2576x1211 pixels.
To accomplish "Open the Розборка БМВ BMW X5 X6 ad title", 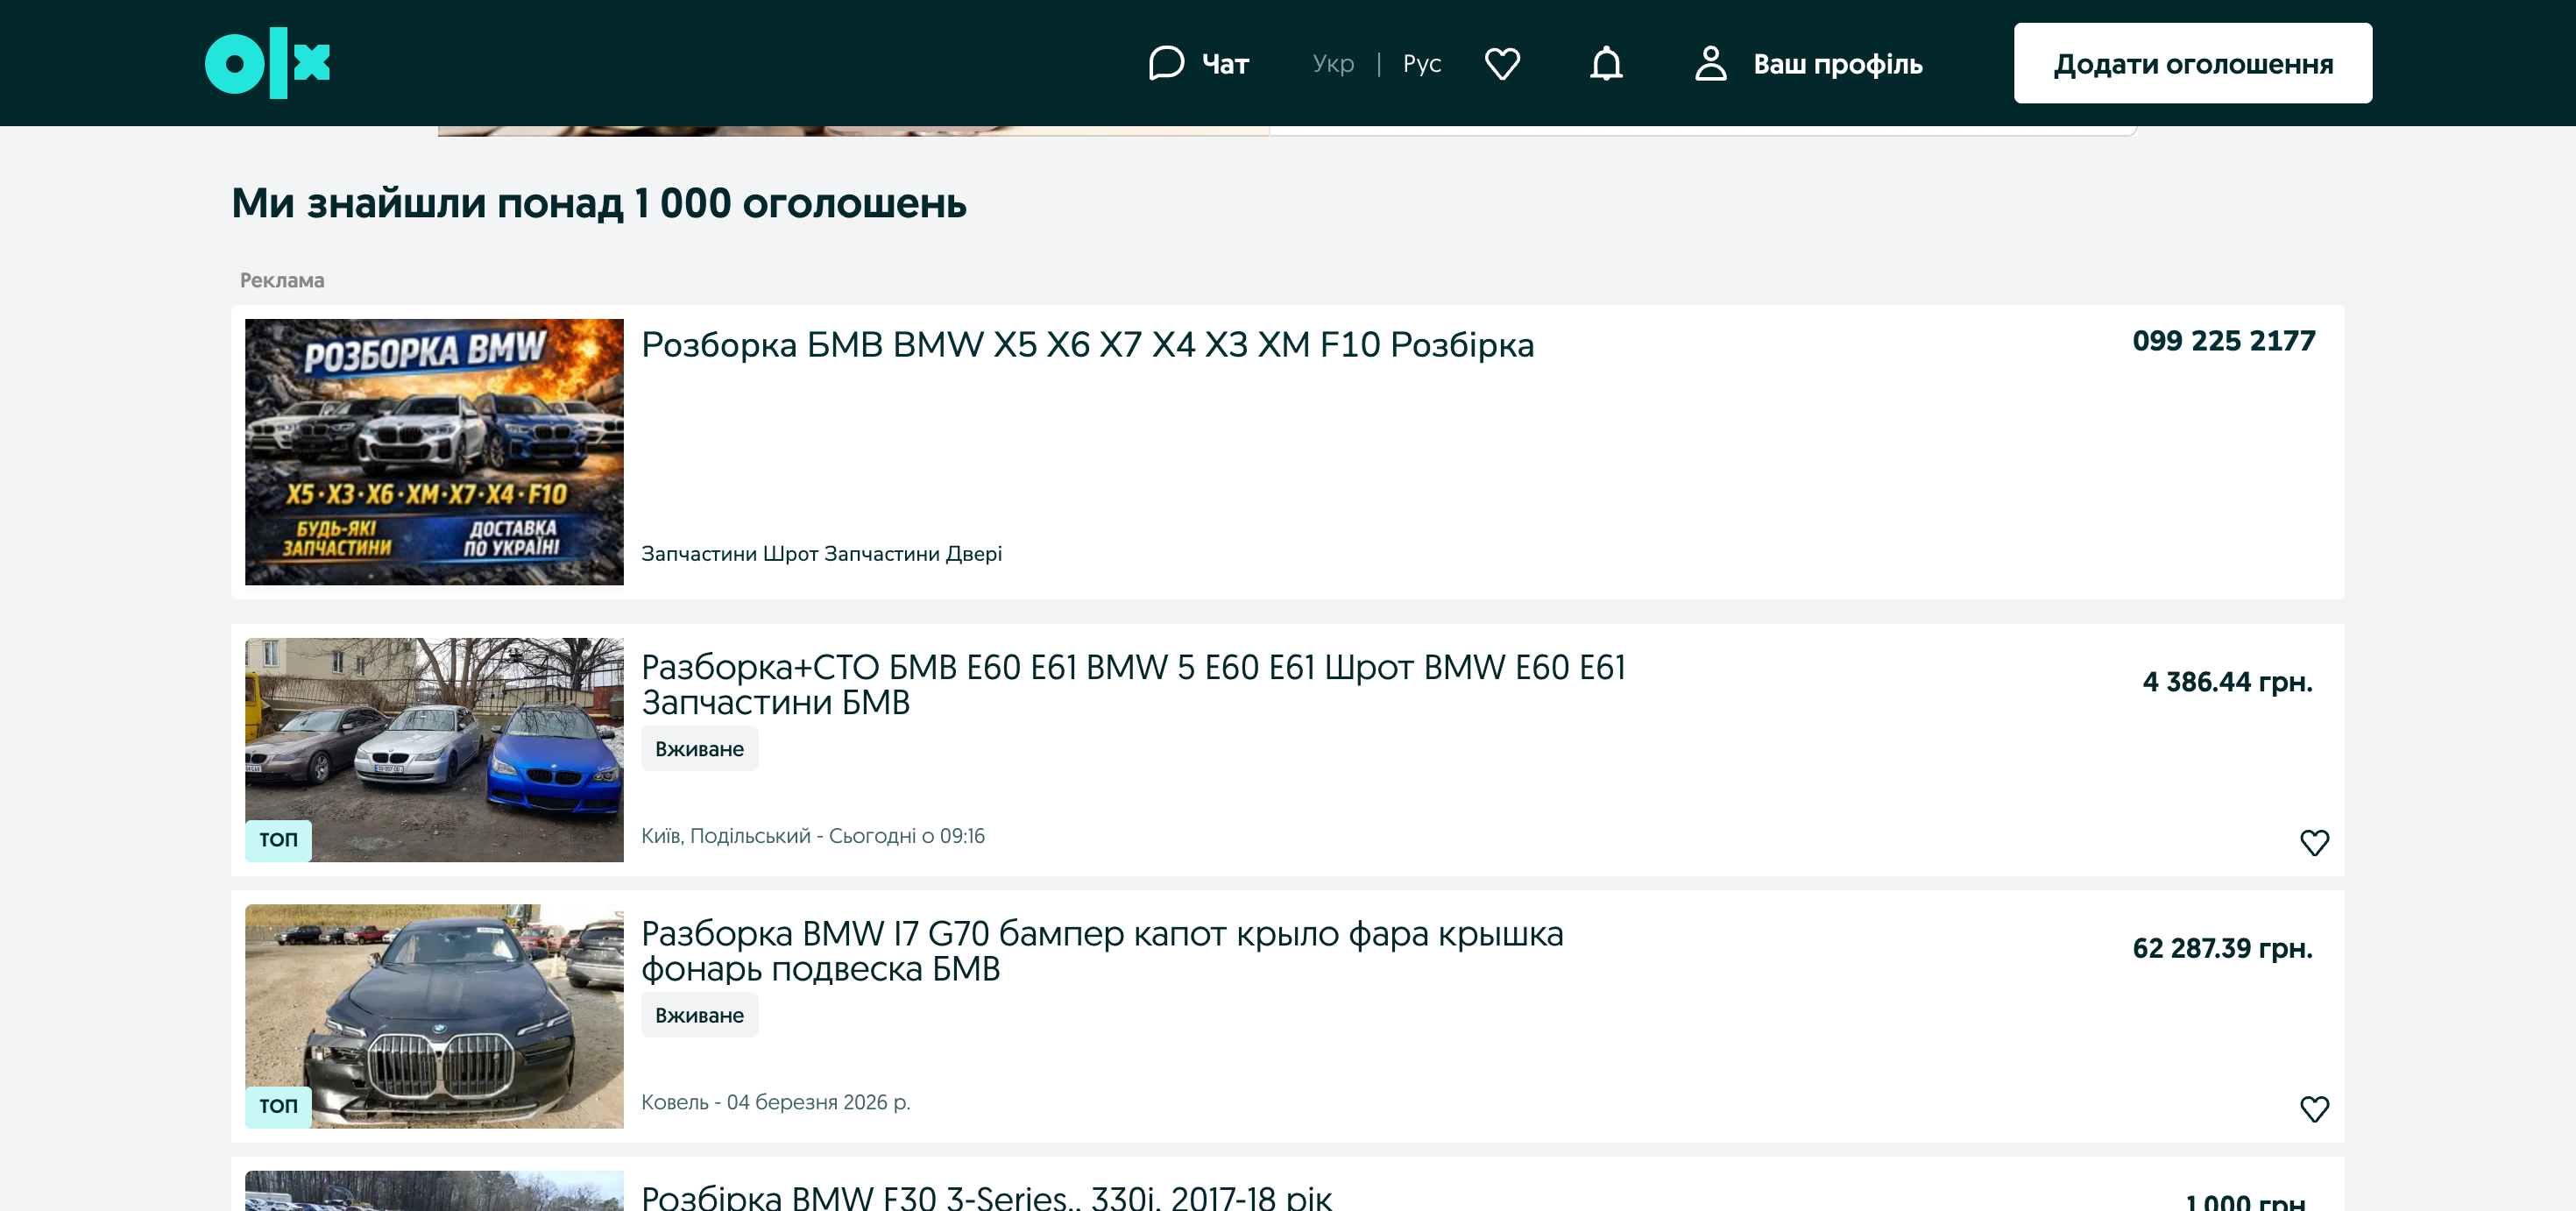I will pyautogui.click(x=1087, y=345).
